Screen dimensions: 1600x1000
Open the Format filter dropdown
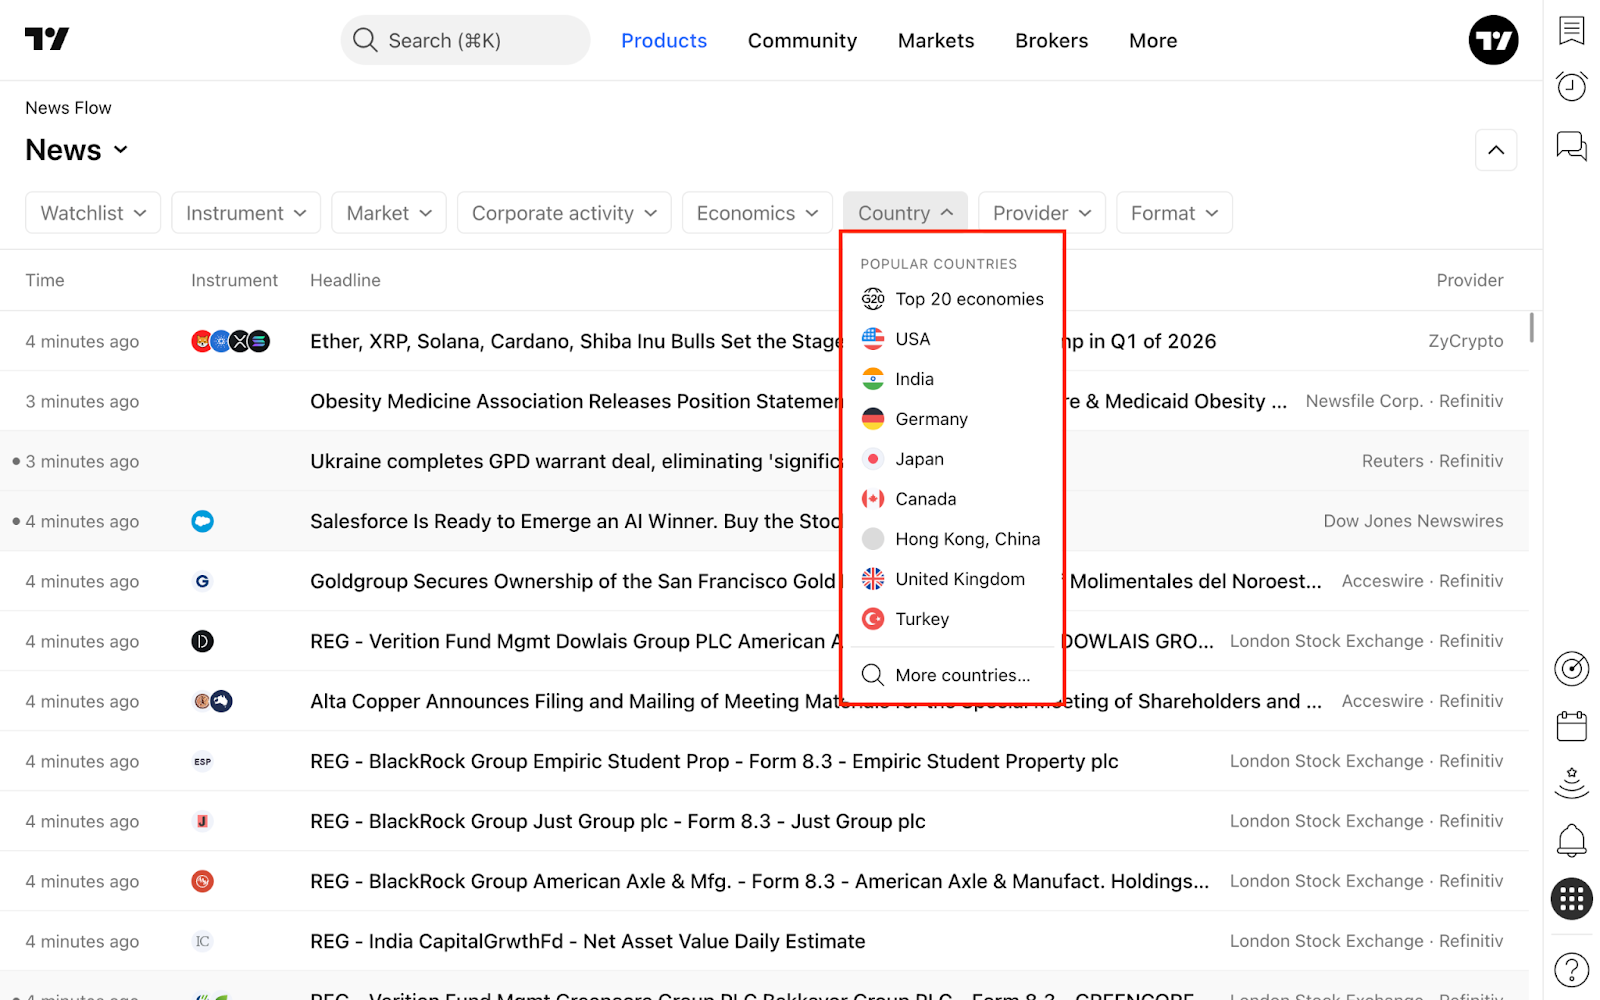coord(1174,213)
